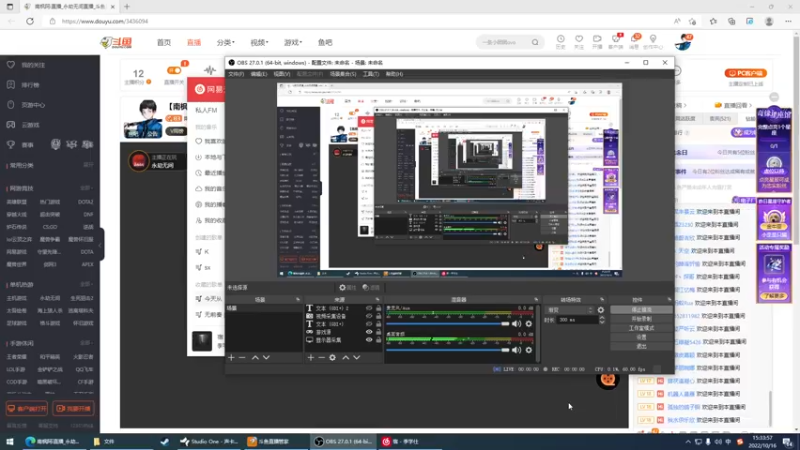The width and height of the screenshot is (800, 450).
Task: Open the client download icon in Douyu header
Action: click(616, 39)
